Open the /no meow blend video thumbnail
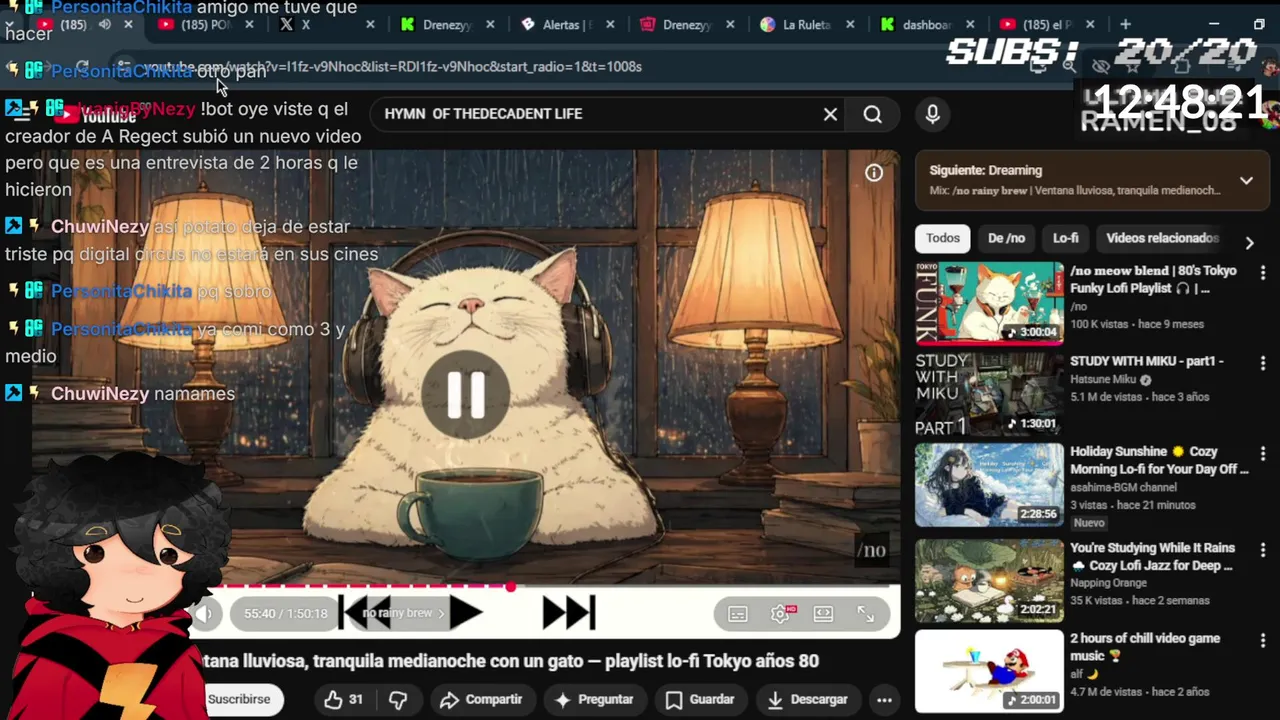Screen dimensions: 1280x720 click(989, 304)
